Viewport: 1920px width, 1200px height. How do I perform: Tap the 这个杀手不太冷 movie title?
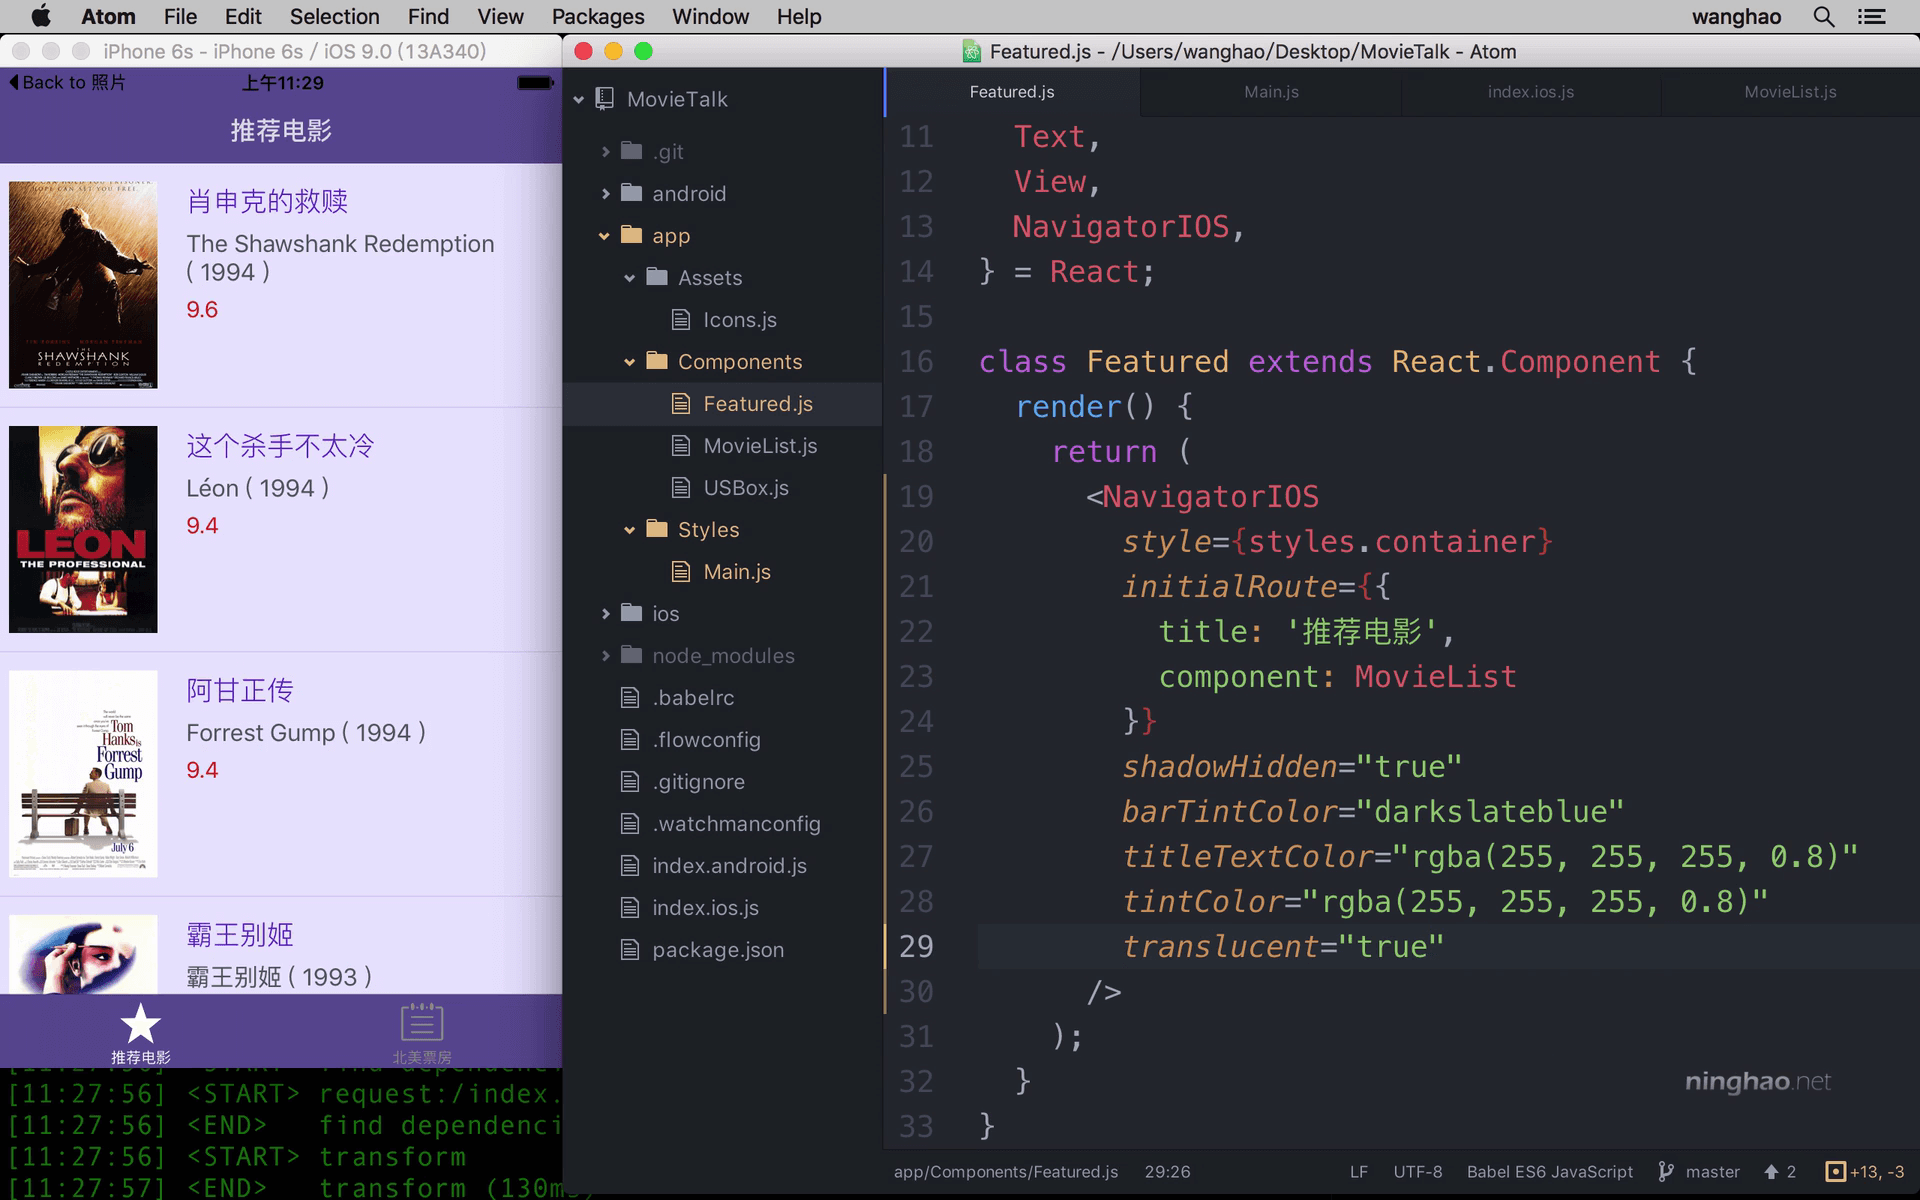(x=280, y=446)
